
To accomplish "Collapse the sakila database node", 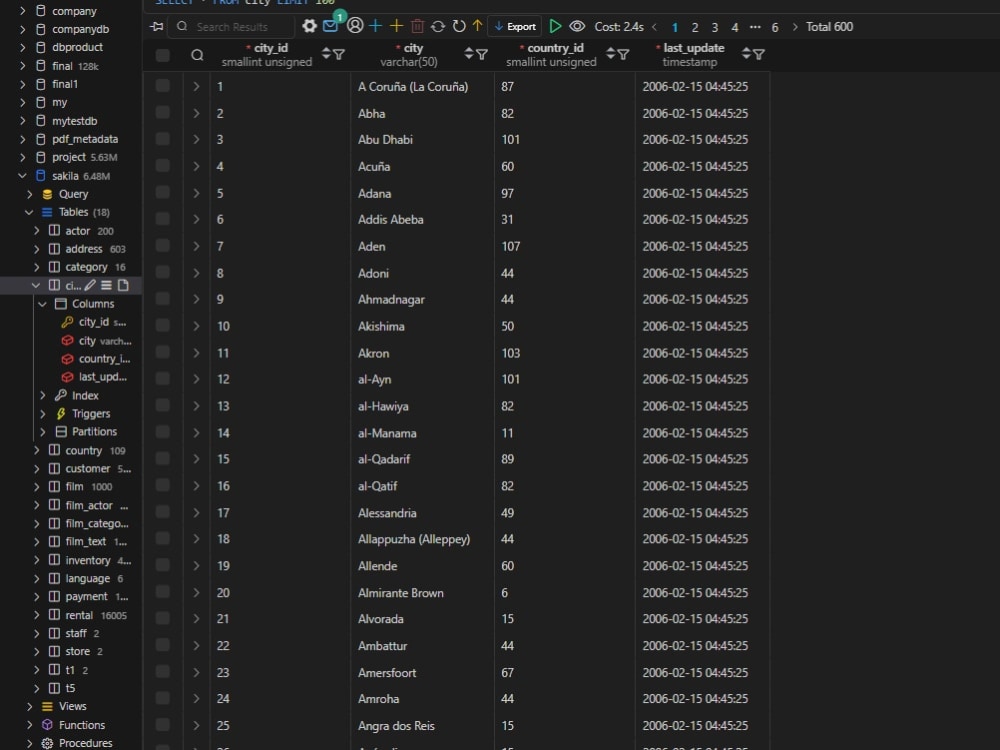I will click(x=22, y=175).
